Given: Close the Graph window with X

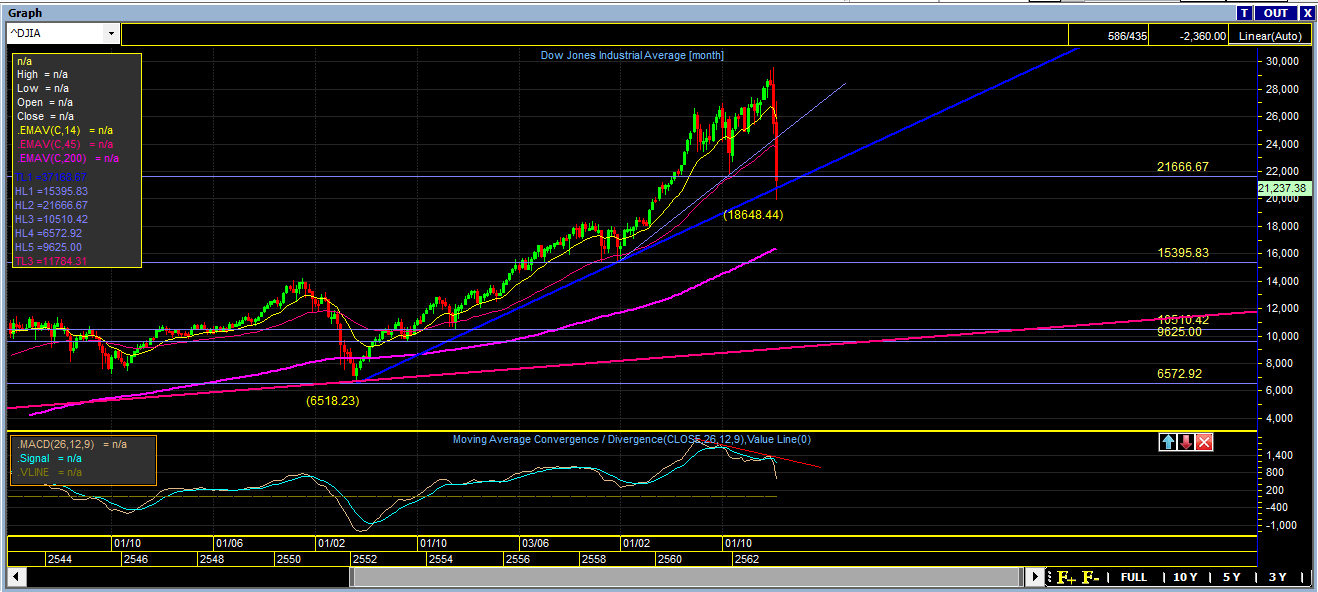Looking at the screenshot, I should coord(1307,13).
